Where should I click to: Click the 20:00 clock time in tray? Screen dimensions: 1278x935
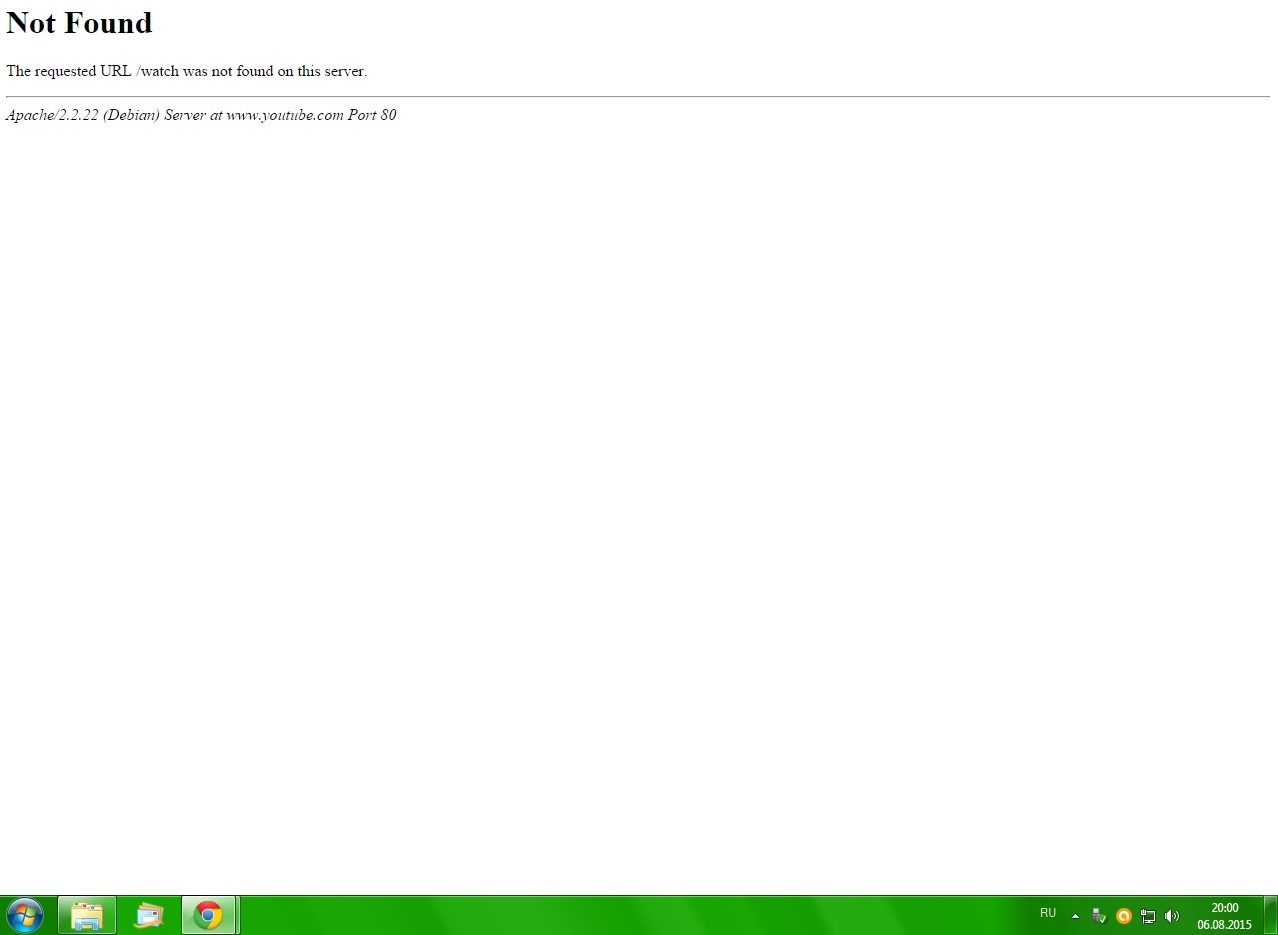[x=1224, y=908]
